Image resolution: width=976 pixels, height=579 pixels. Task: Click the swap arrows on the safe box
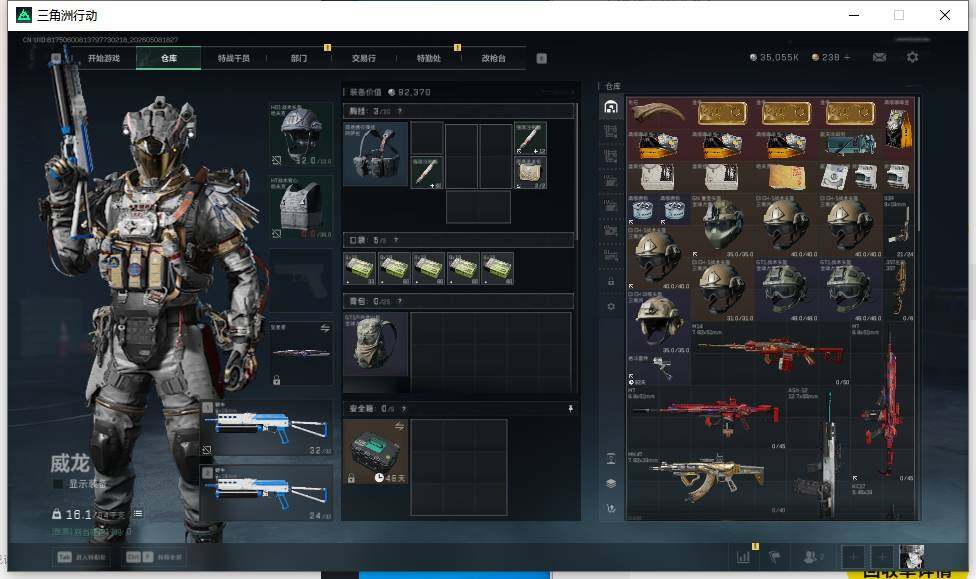(399, 426)
